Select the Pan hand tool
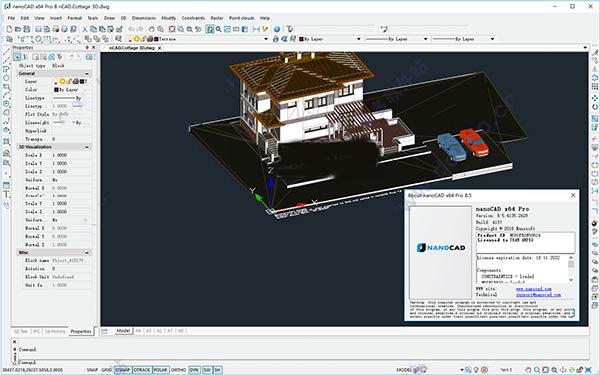The width and height of the screenshot is (600, 375). coord(152,29)
